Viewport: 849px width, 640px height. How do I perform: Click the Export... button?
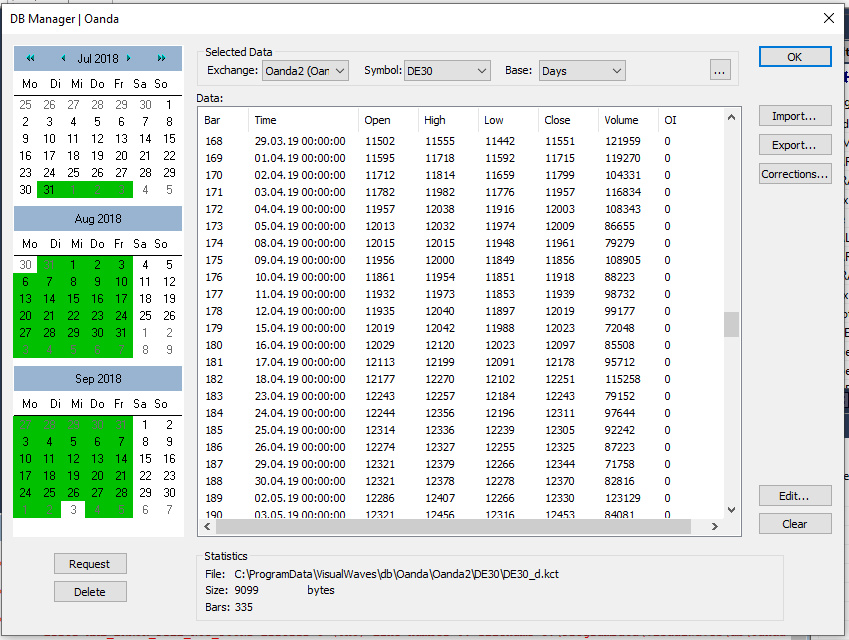point(795,145)
